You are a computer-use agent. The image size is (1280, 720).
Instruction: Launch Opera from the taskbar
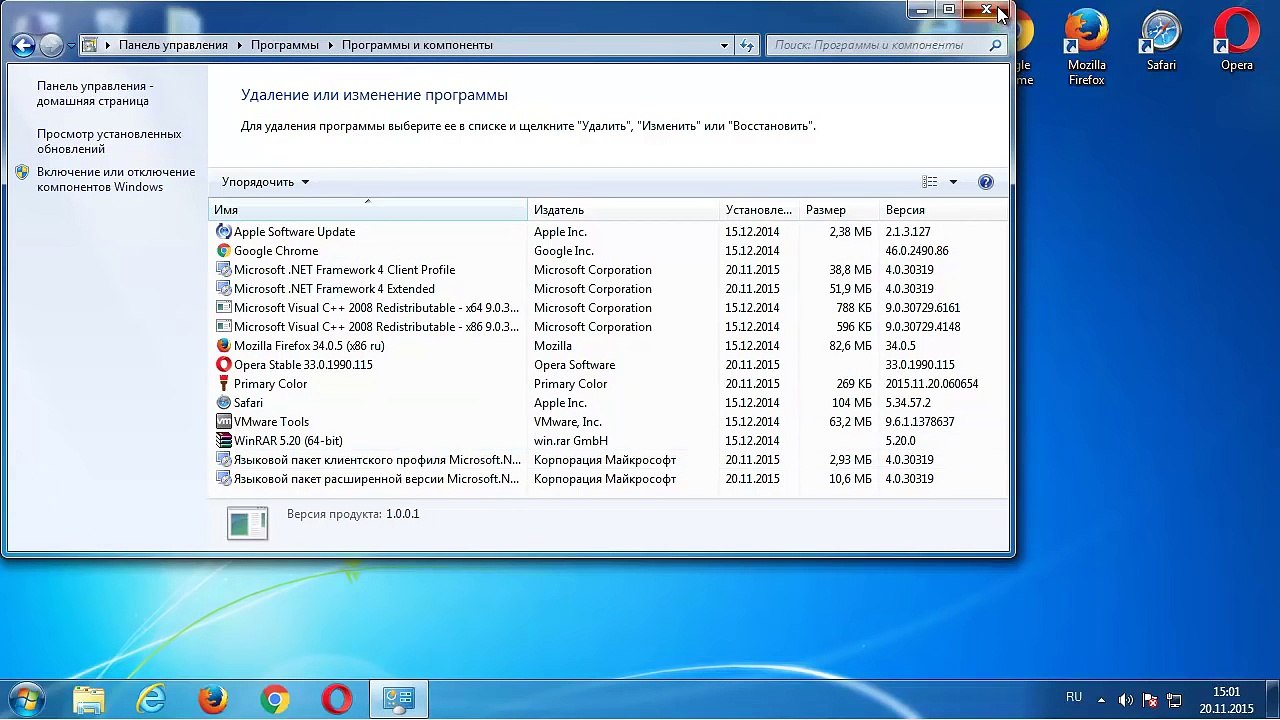click(337, 698)
